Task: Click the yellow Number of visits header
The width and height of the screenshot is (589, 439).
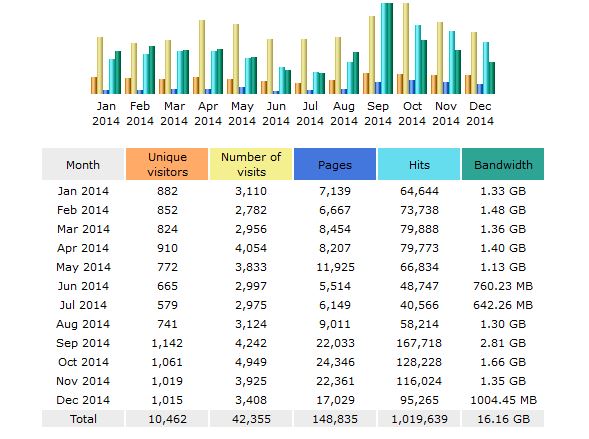Action: (x=251, y=164)
